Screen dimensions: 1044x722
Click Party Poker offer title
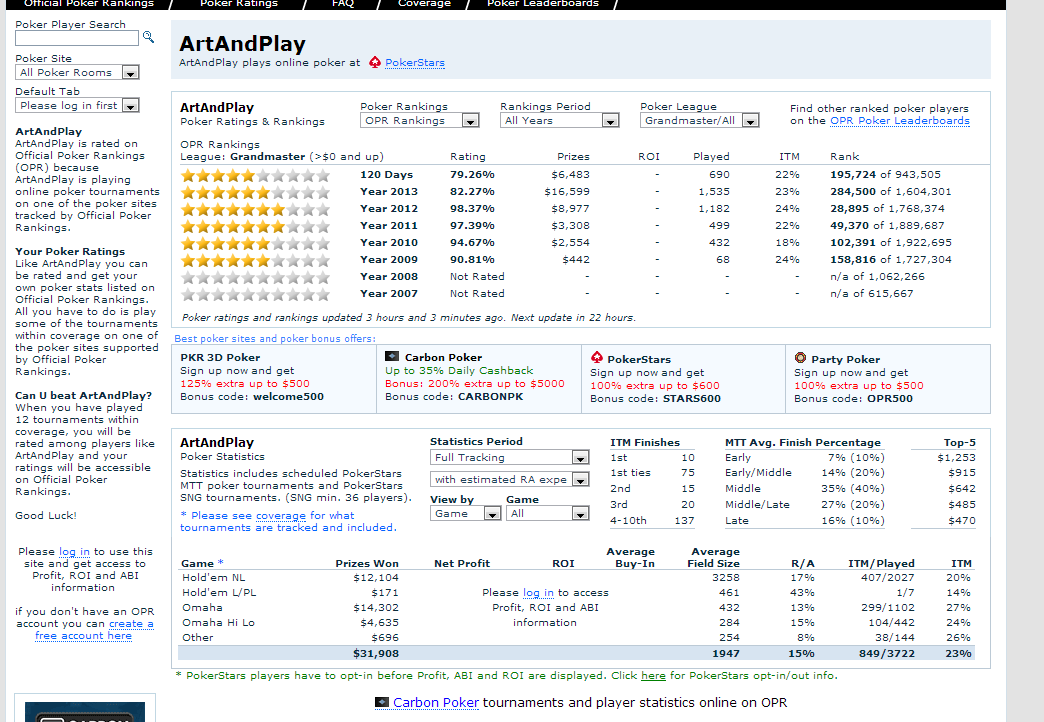tap(845, 359)
